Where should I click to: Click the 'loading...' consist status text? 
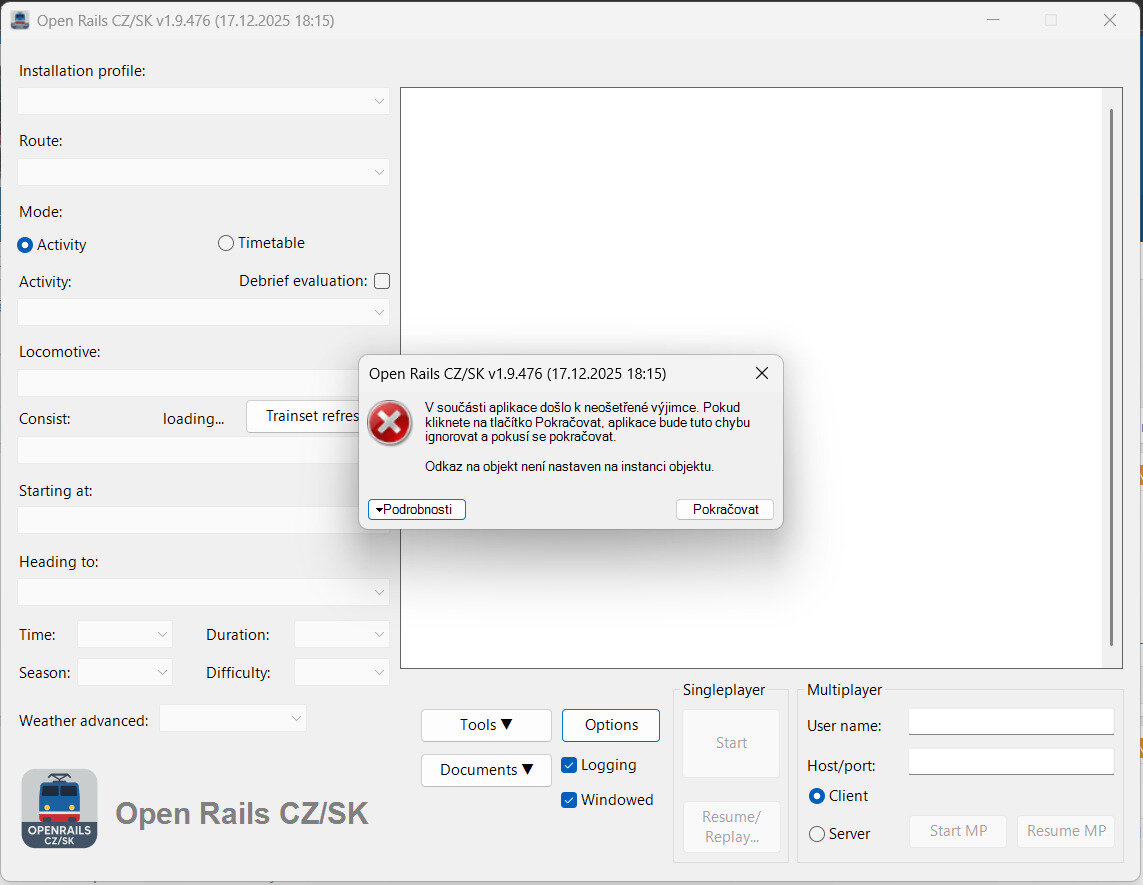tap(193, 418)
